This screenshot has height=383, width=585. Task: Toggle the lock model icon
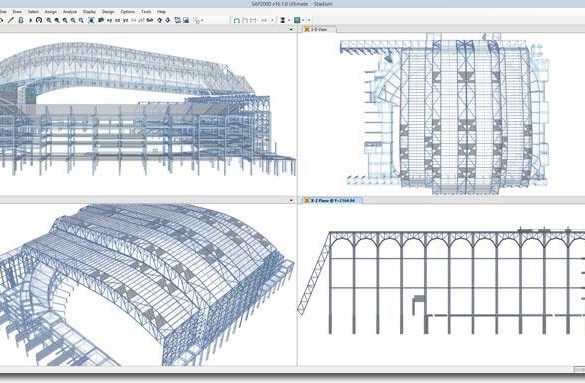pyautogui.click(x=21, y=20)
